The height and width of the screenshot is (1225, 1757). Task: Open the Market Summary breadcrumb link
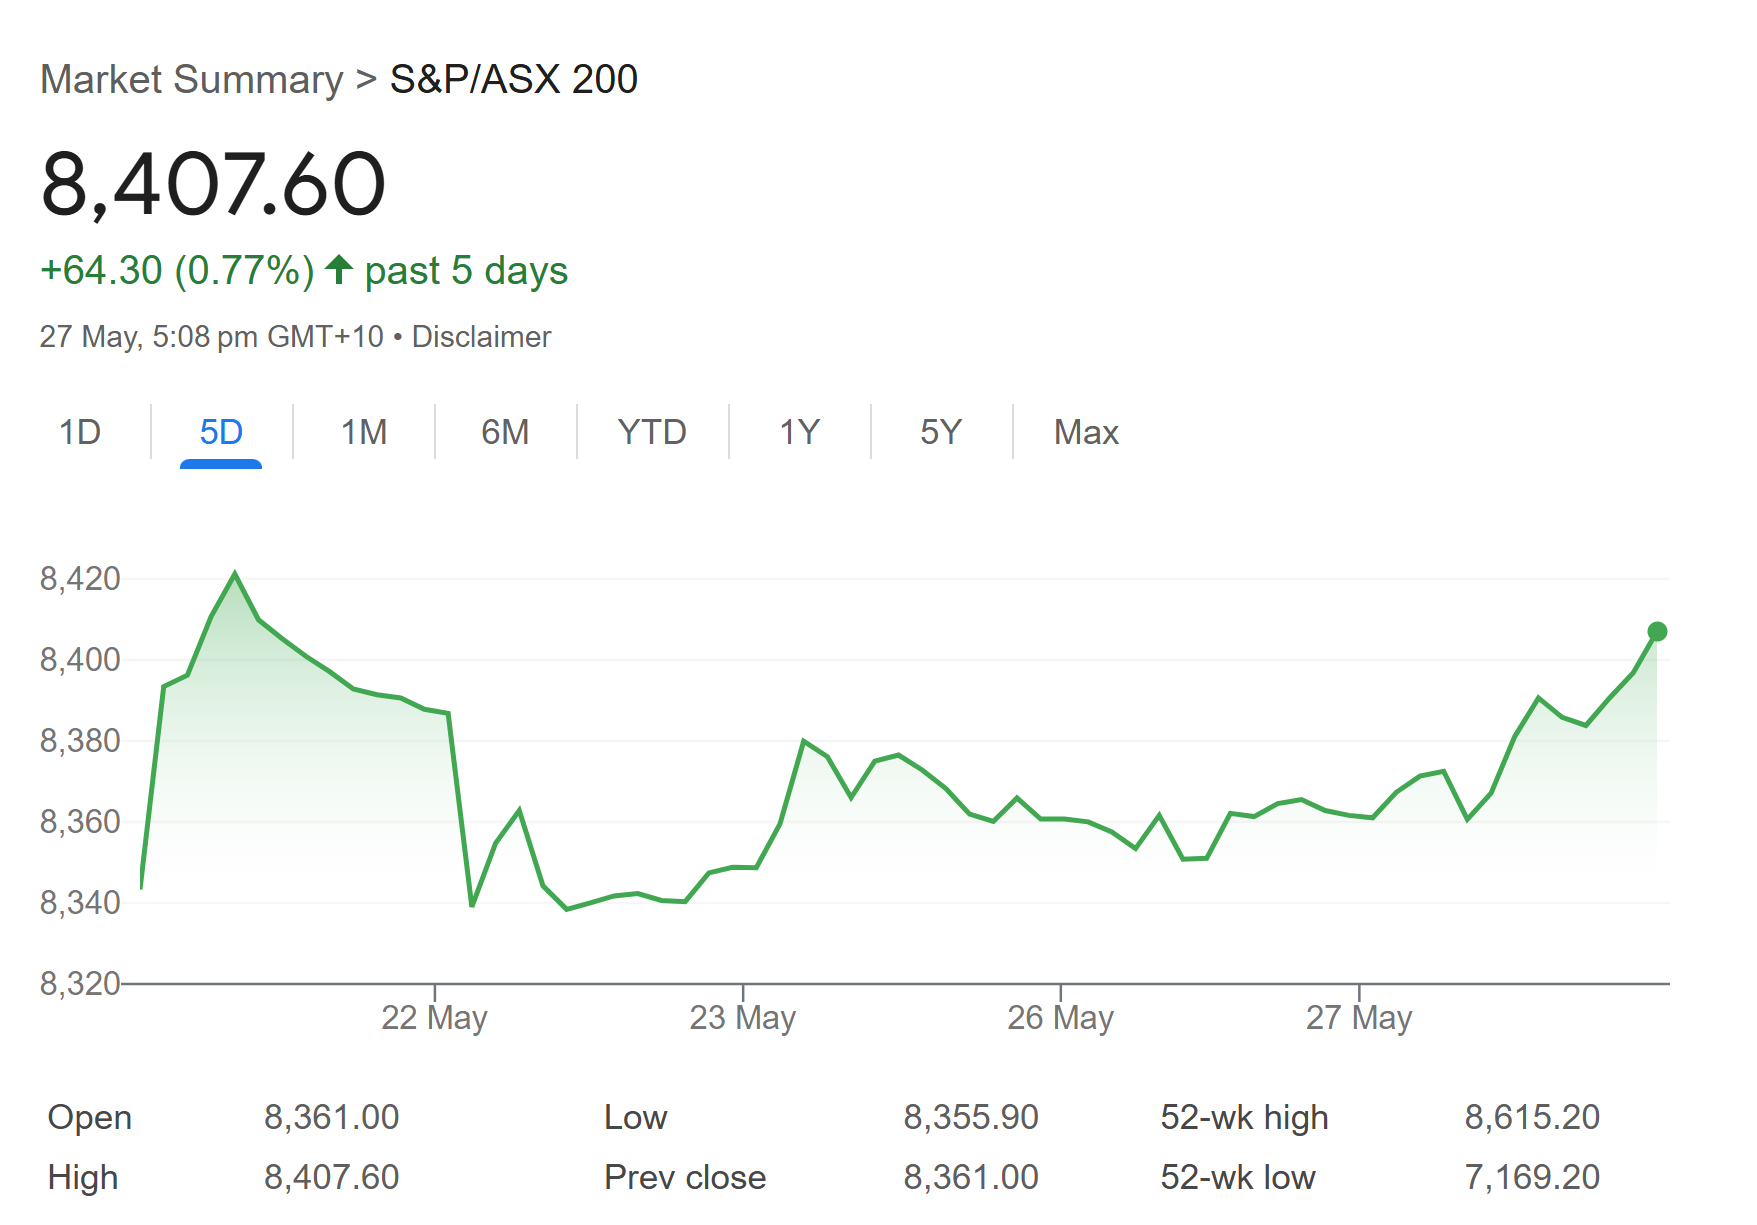click(191, 79)
